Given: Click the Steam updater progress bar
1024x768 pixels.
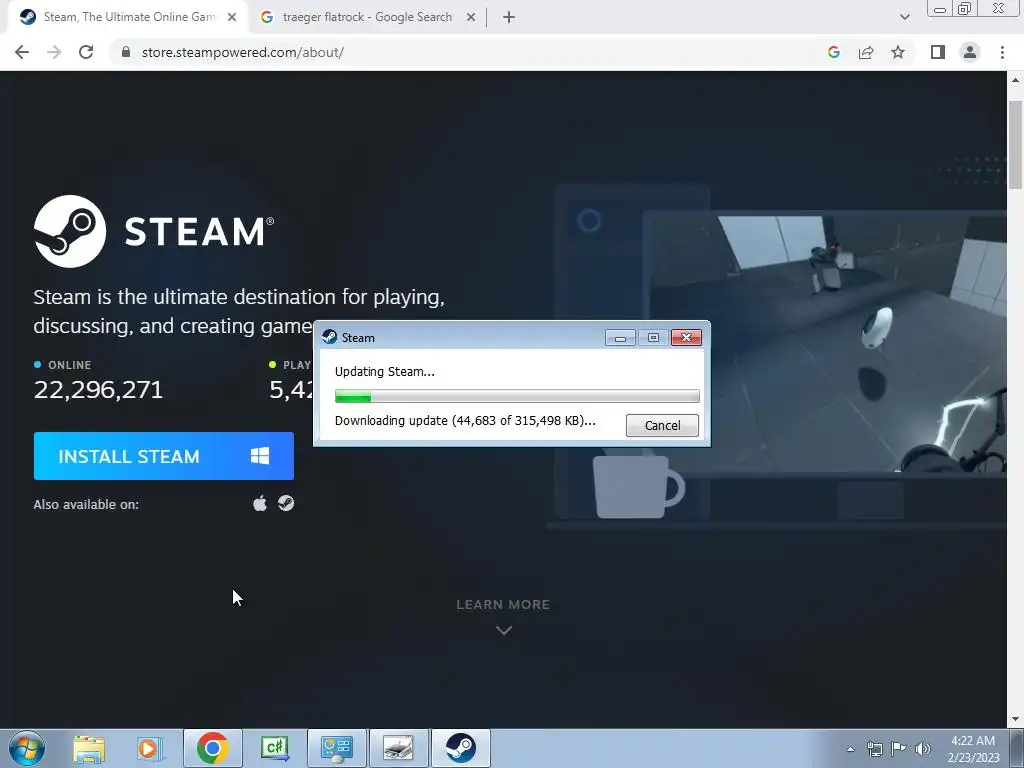Looking at the screenshot, I should [517, 396].
